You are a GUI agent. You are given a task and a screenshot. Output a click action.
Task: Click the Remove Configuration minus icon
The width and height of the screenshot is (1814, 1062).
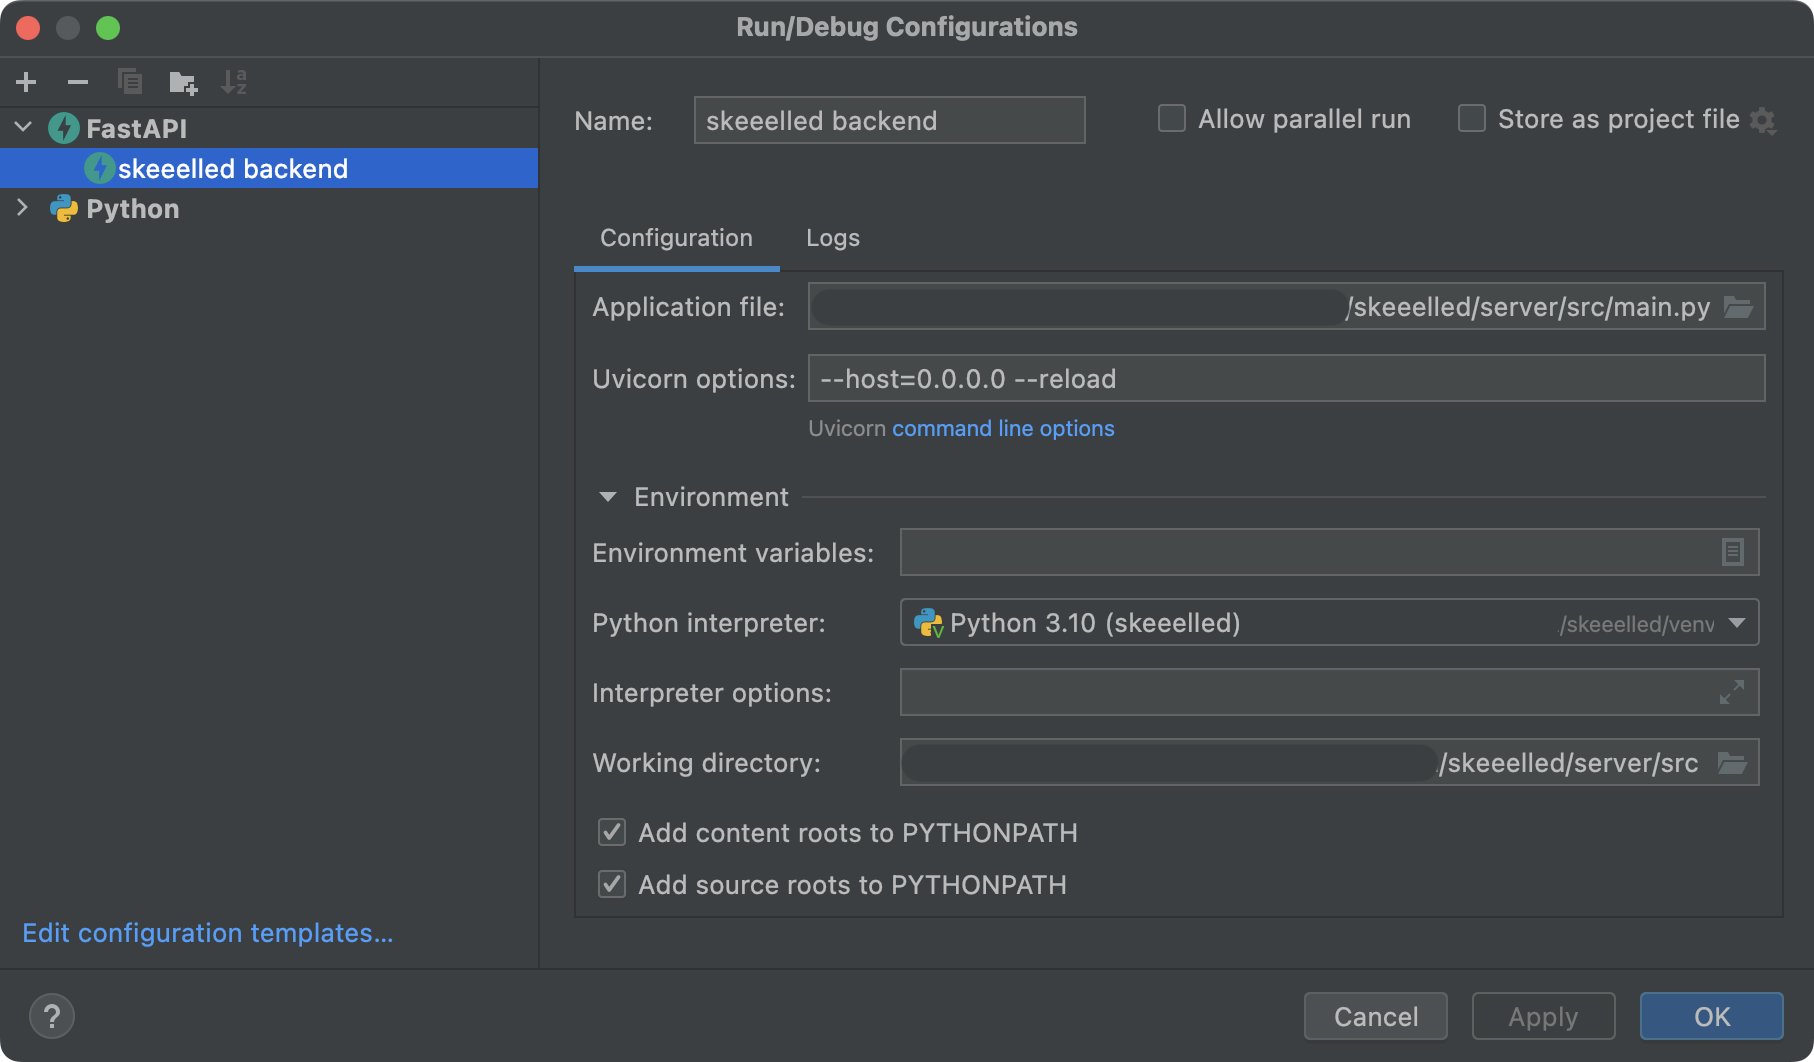(x=78, y=82)
